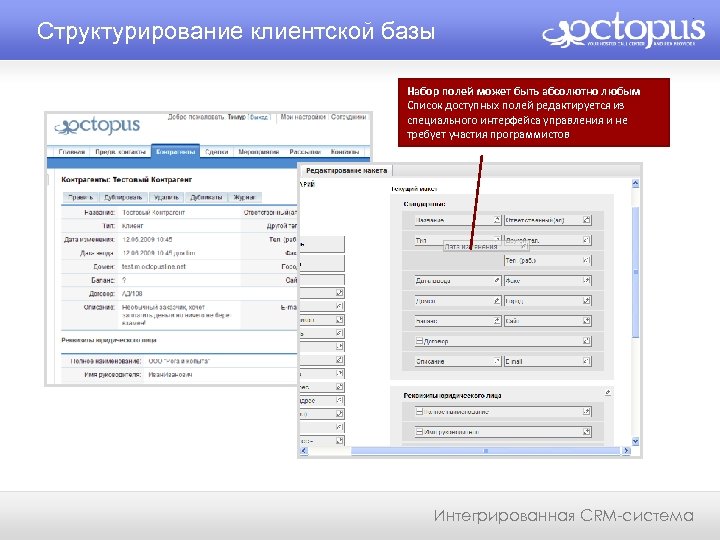720x540 pixels.
Task: Select the active Контрагенты tab
Action: [x=175, y=152]
